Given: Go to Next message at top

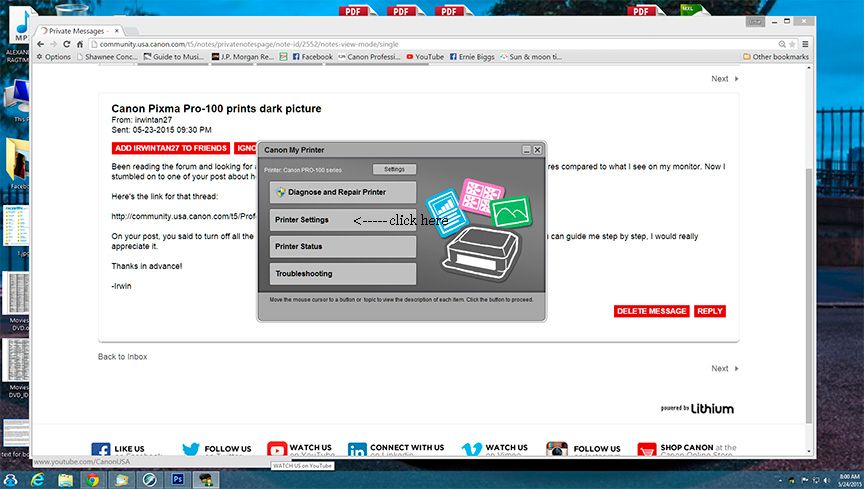Looking at the screenshot, I should pyautogui.click(x=724, y=79).
